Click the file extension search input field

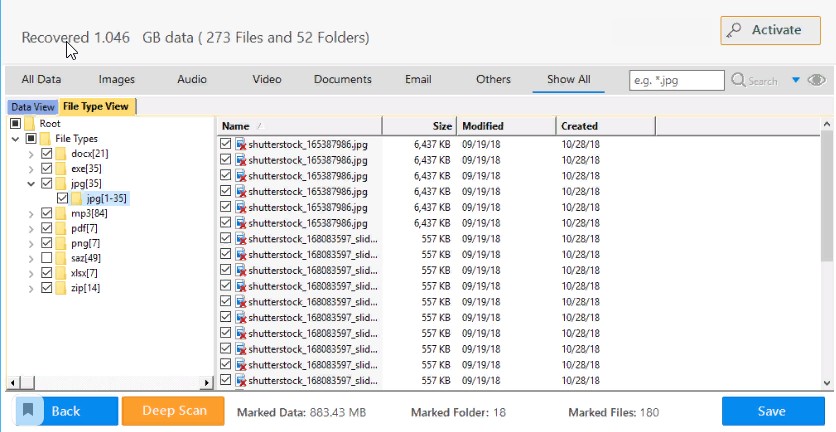(676, 80)
